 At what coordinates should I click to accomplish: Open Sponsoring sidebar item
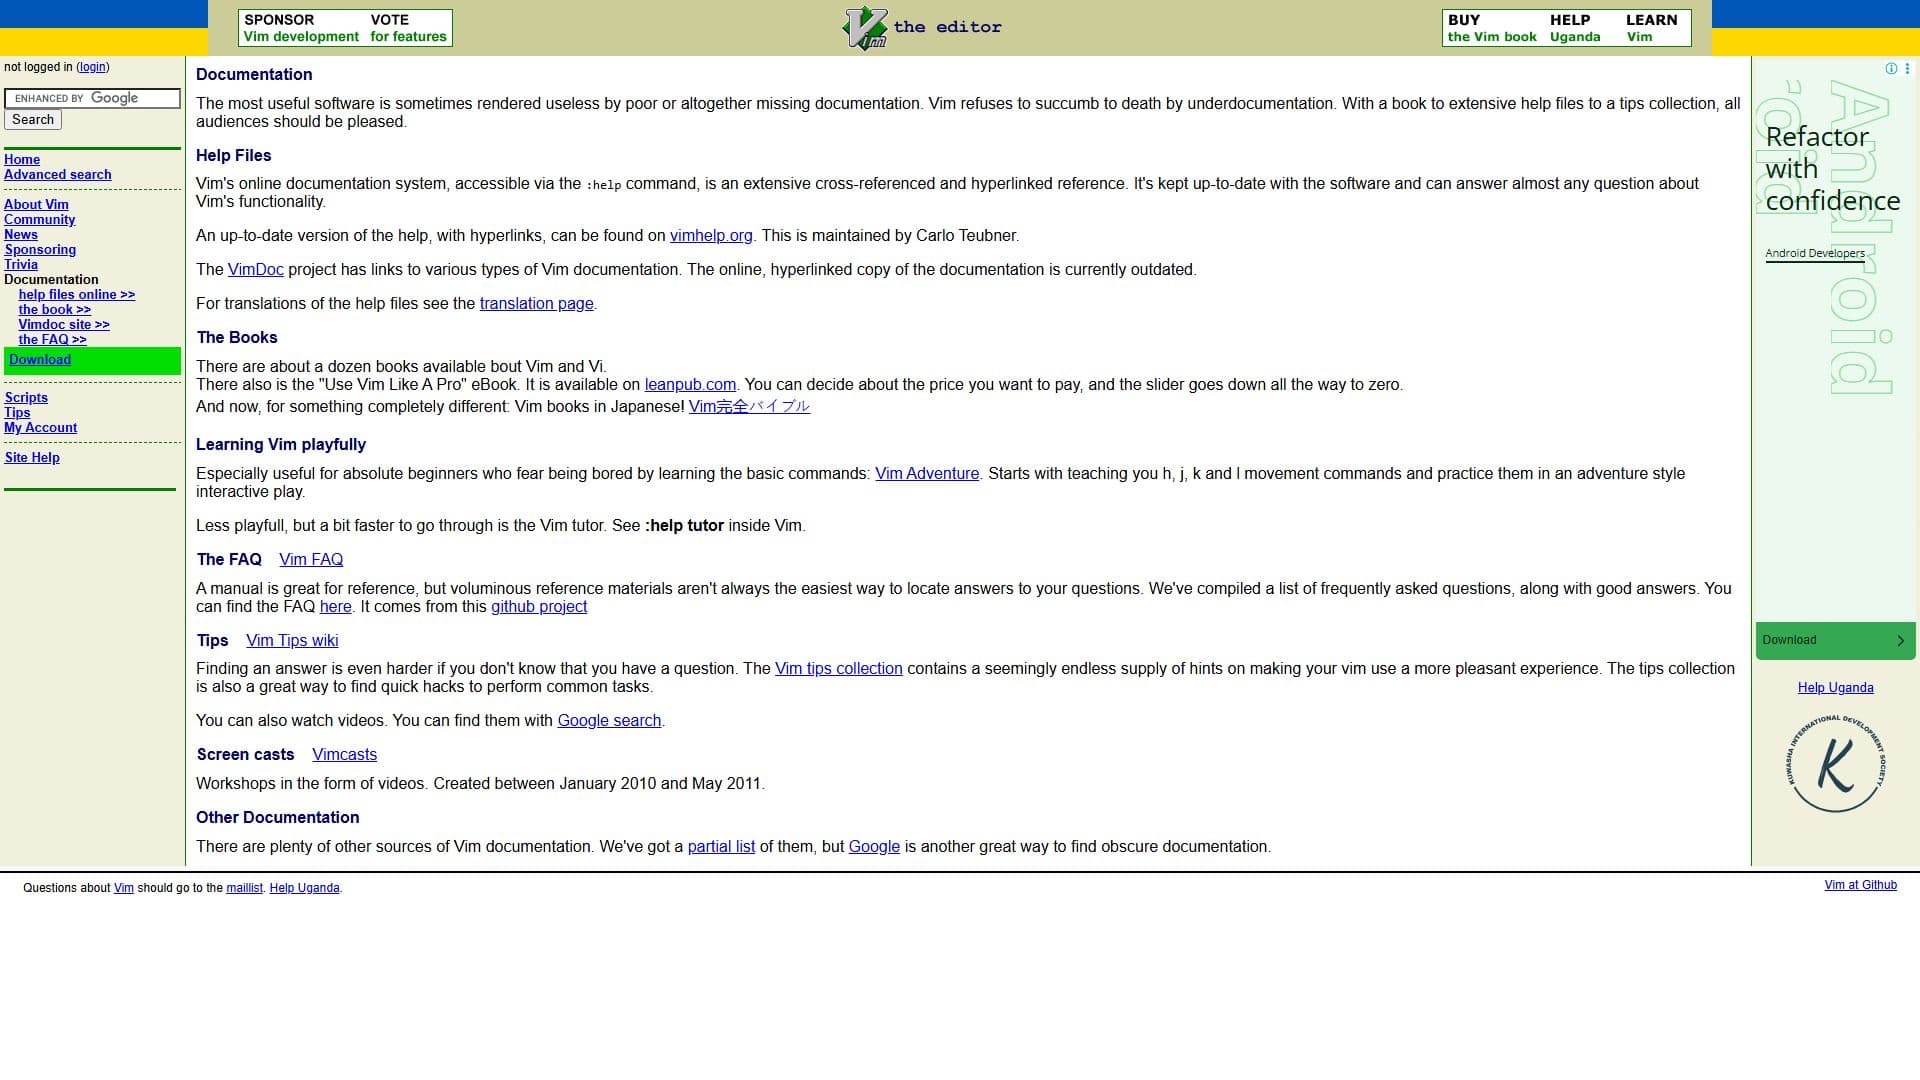[40, 250]
